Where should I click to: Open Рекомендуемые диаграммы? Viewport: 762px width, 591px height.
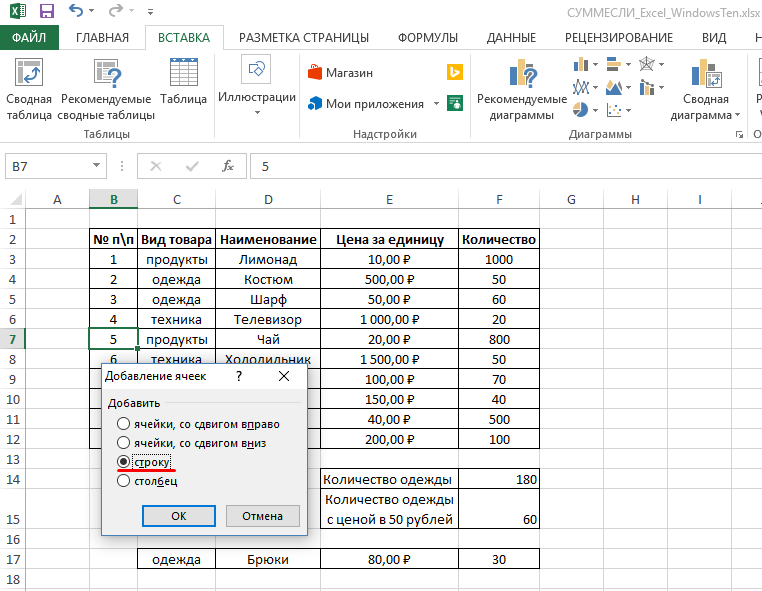pyautogui.click(x=521, y=90)
